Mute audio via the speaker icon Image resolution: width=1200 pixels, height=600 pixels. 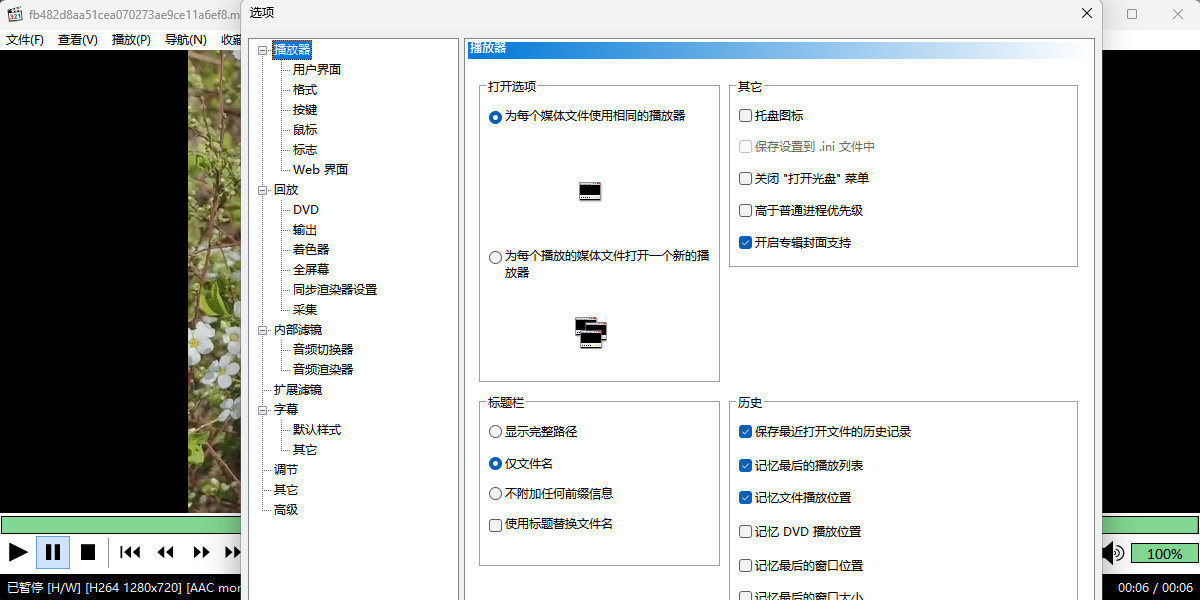1112,553
